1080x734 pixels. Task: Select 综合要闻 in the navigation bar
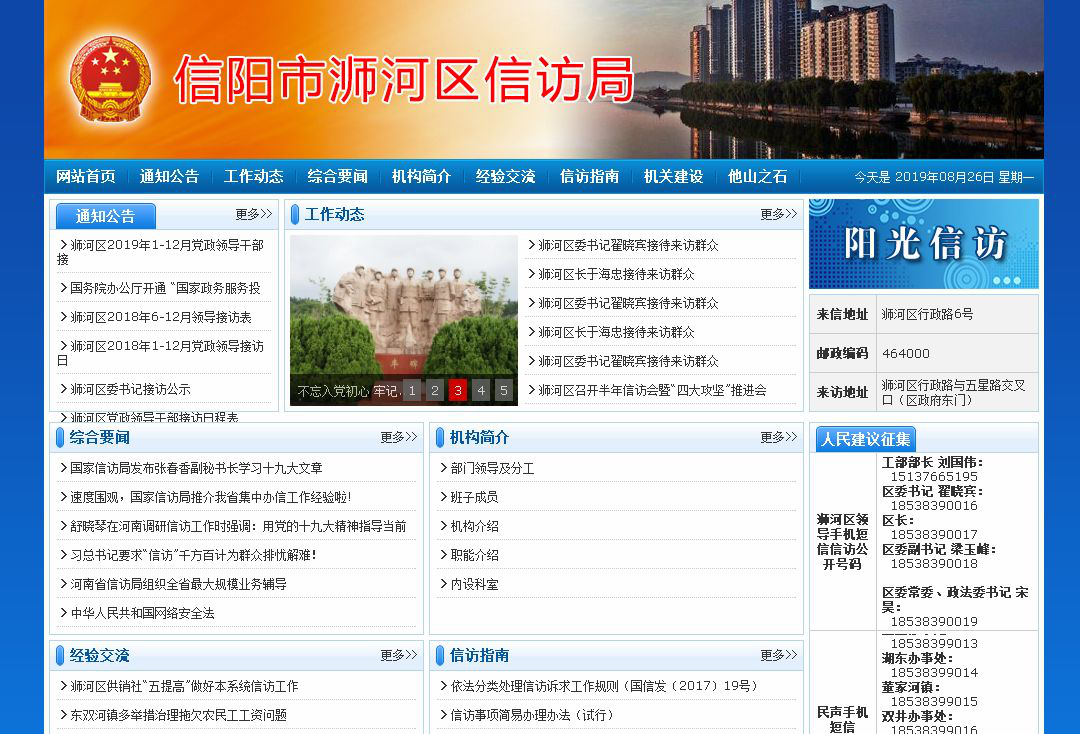point(338,176)
